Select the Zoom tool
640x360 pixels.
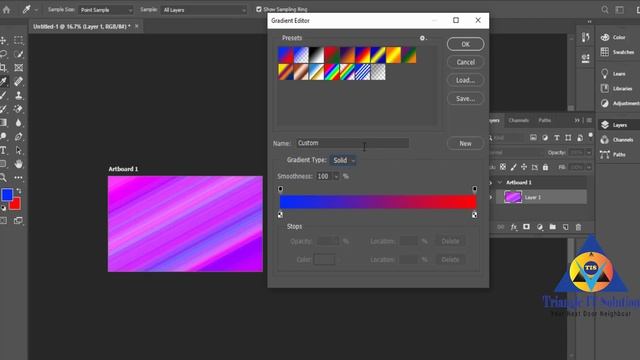coord(3,178)
